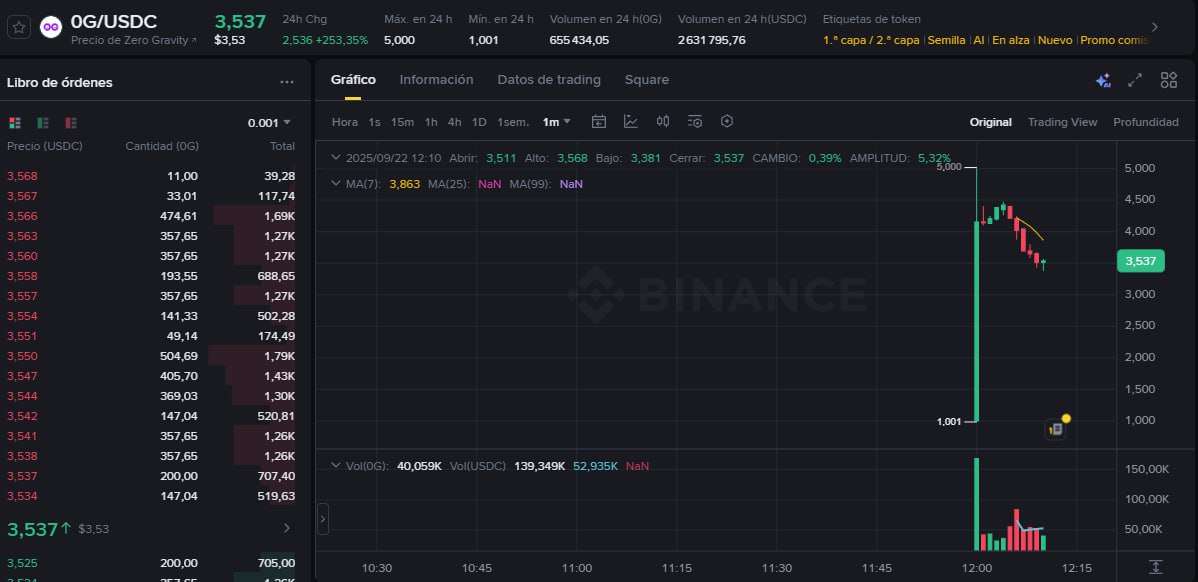Image resolution: width=1198 pixels, height=582 pixels.
Task: Select ask price 3,544 row
Action: pyautogui.click(x=151, y=396)
